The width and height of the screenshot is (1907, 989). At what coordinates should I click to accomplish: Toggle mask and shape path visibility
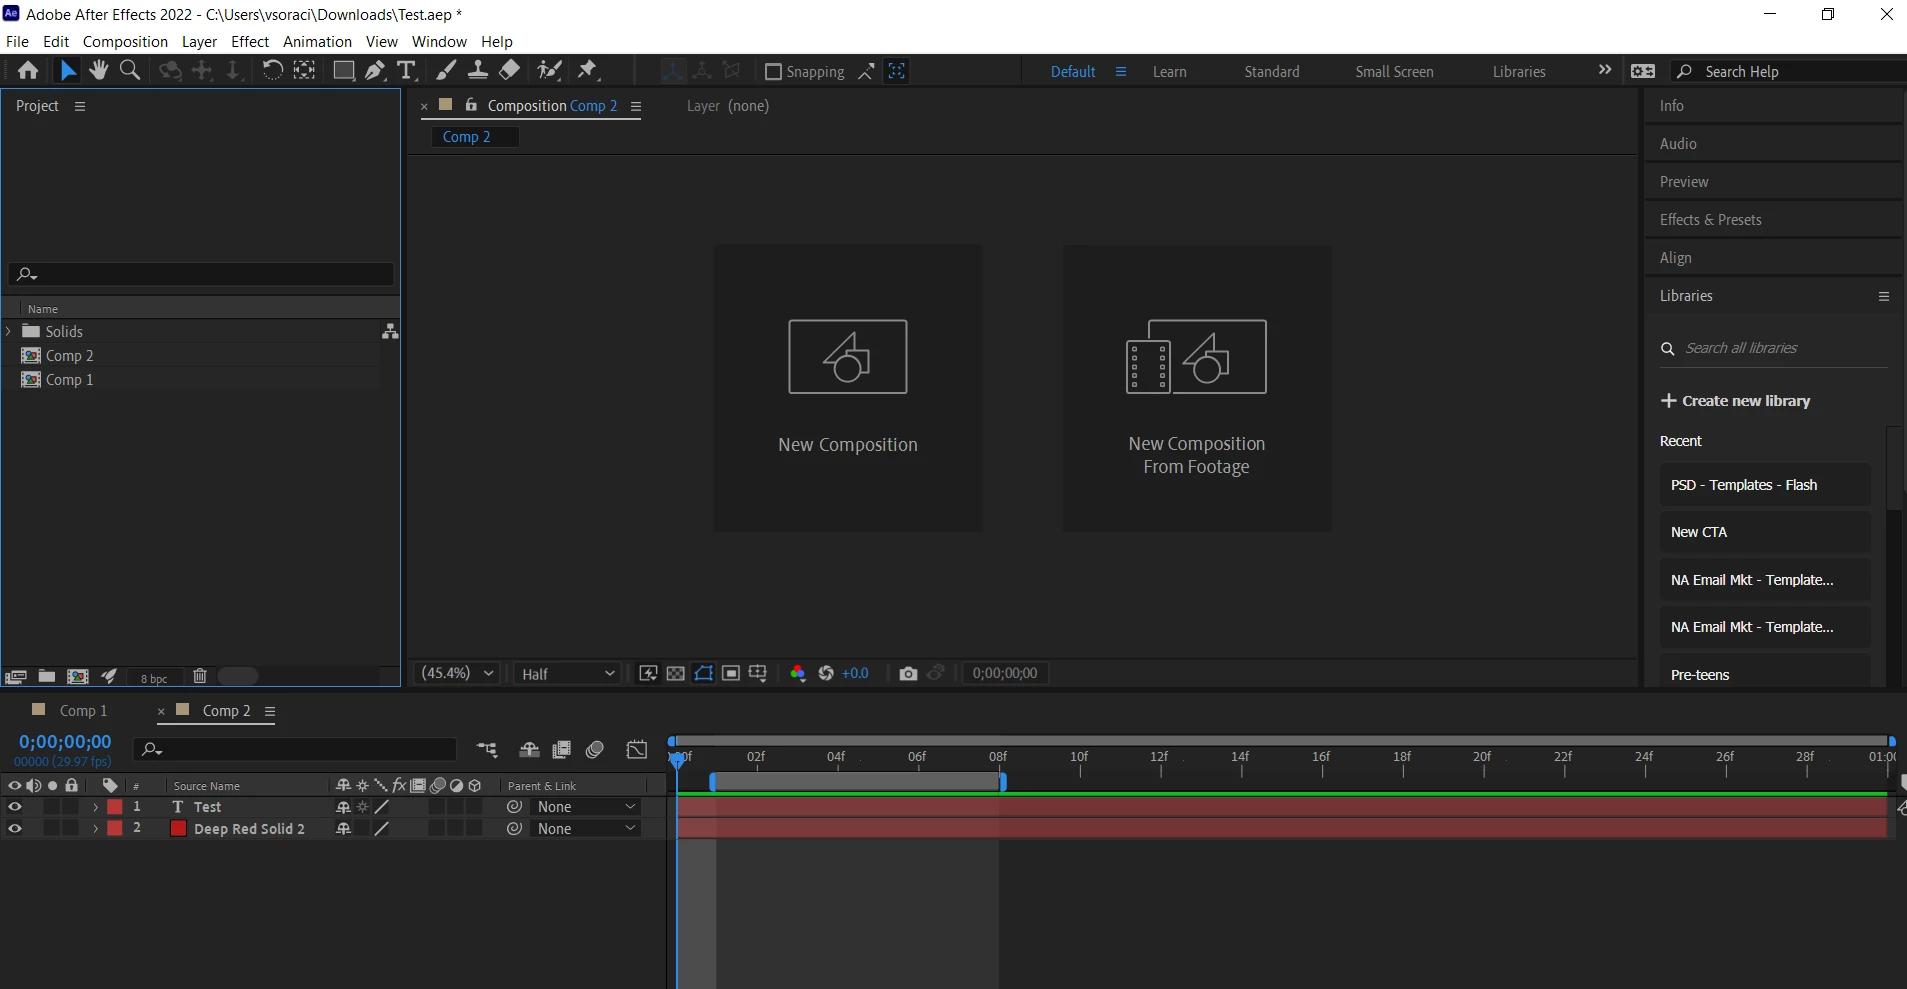[704, 674]
